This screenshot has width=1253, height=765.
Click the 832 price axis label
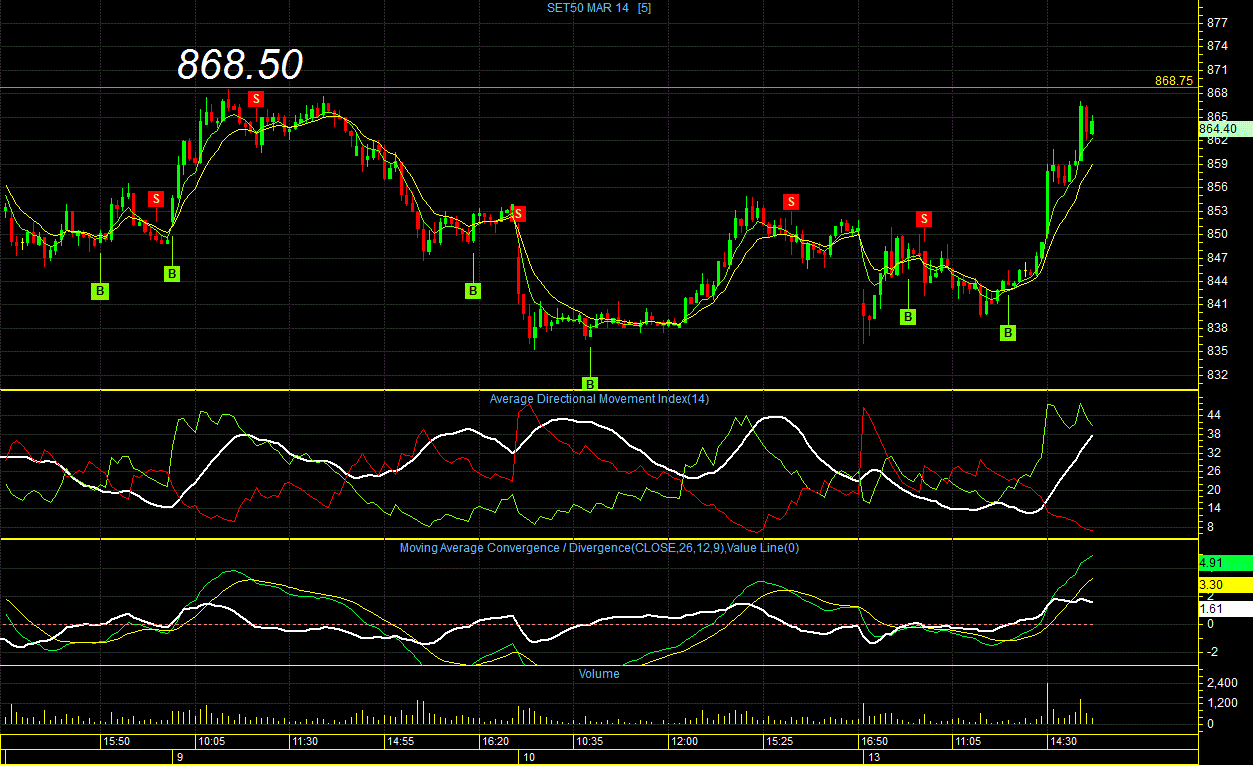tap(1218, 375)
